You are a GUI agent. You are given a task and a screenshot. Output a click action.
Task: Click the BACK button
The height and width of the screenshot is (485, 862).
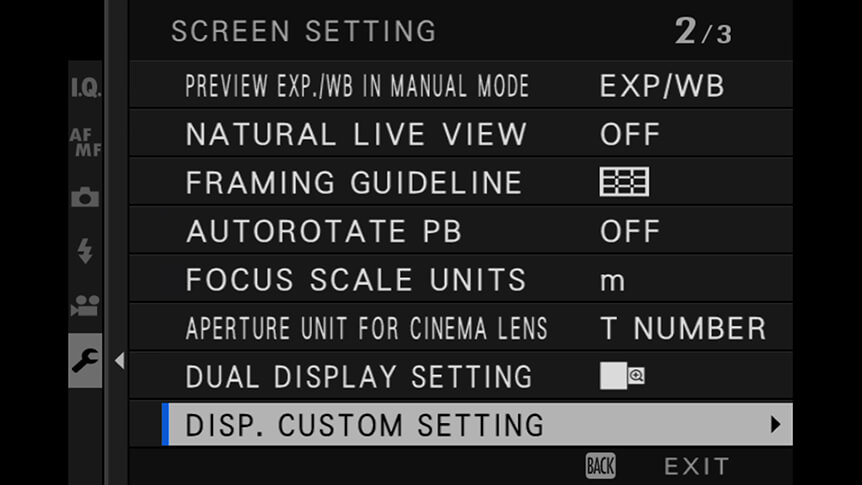tap(600, 466)
